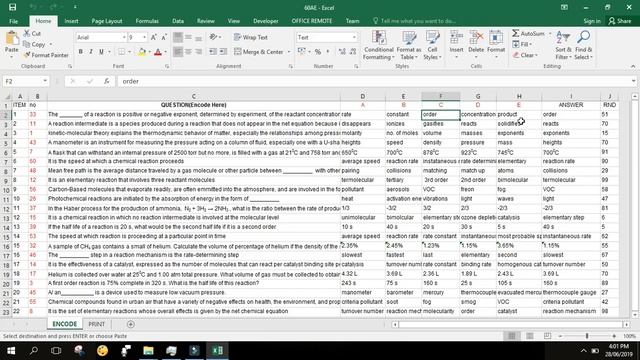Open Format as Table gallery
This screenshot has width=640, height=360.
(x=409, y=45)
